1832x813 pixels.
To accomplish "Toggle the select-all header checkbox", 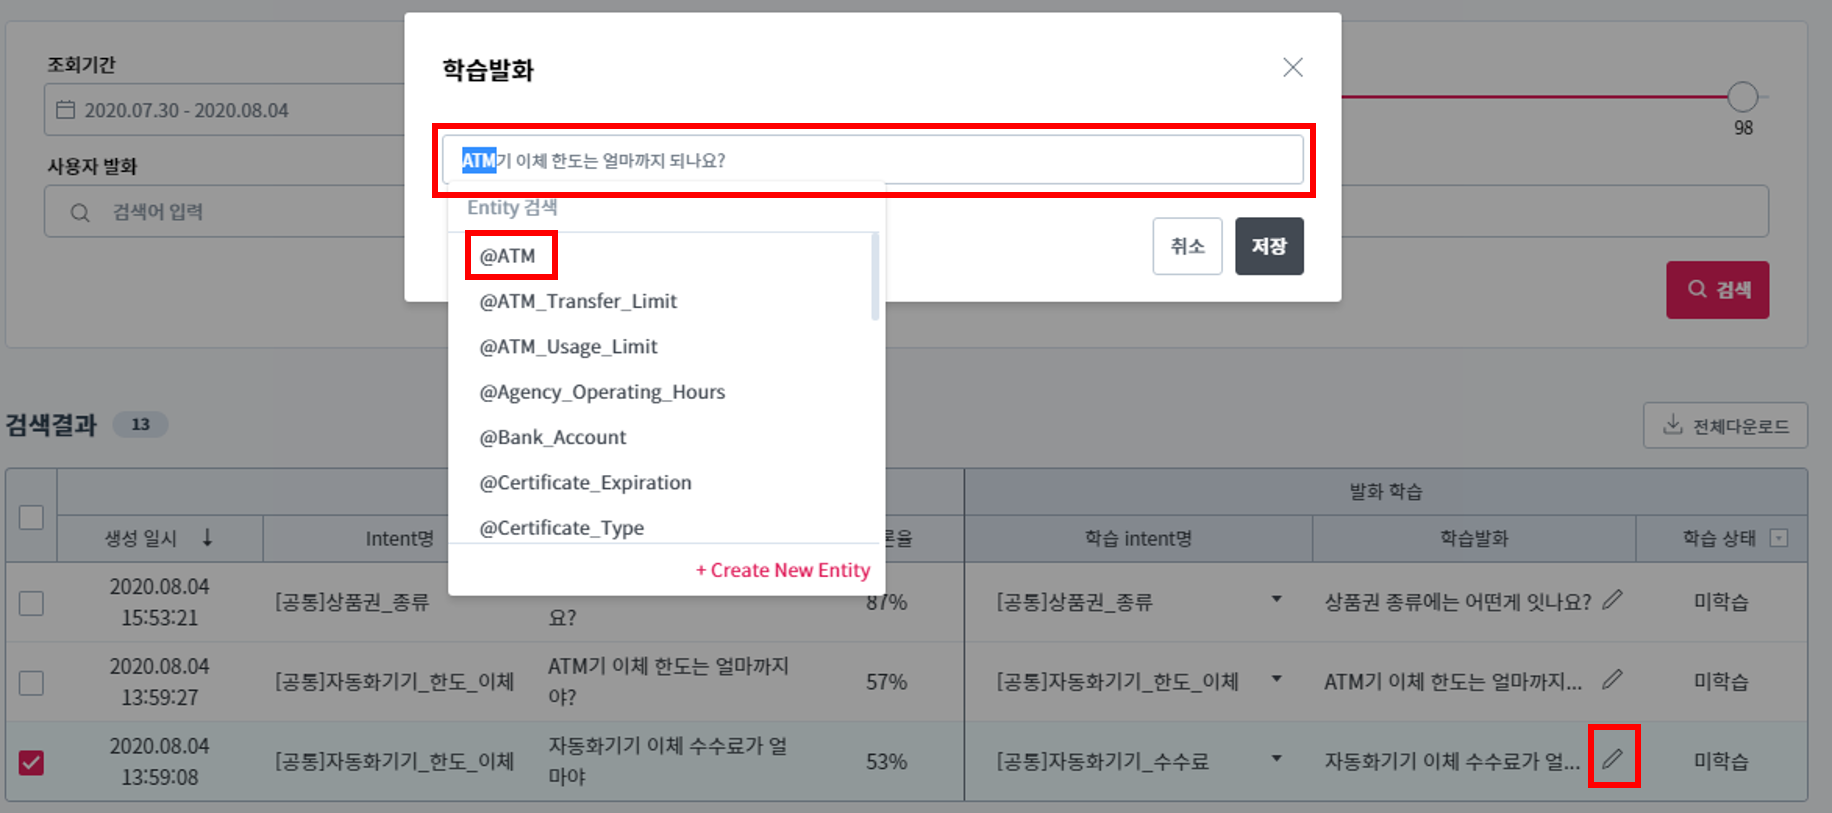I will (x=31, y=517).
